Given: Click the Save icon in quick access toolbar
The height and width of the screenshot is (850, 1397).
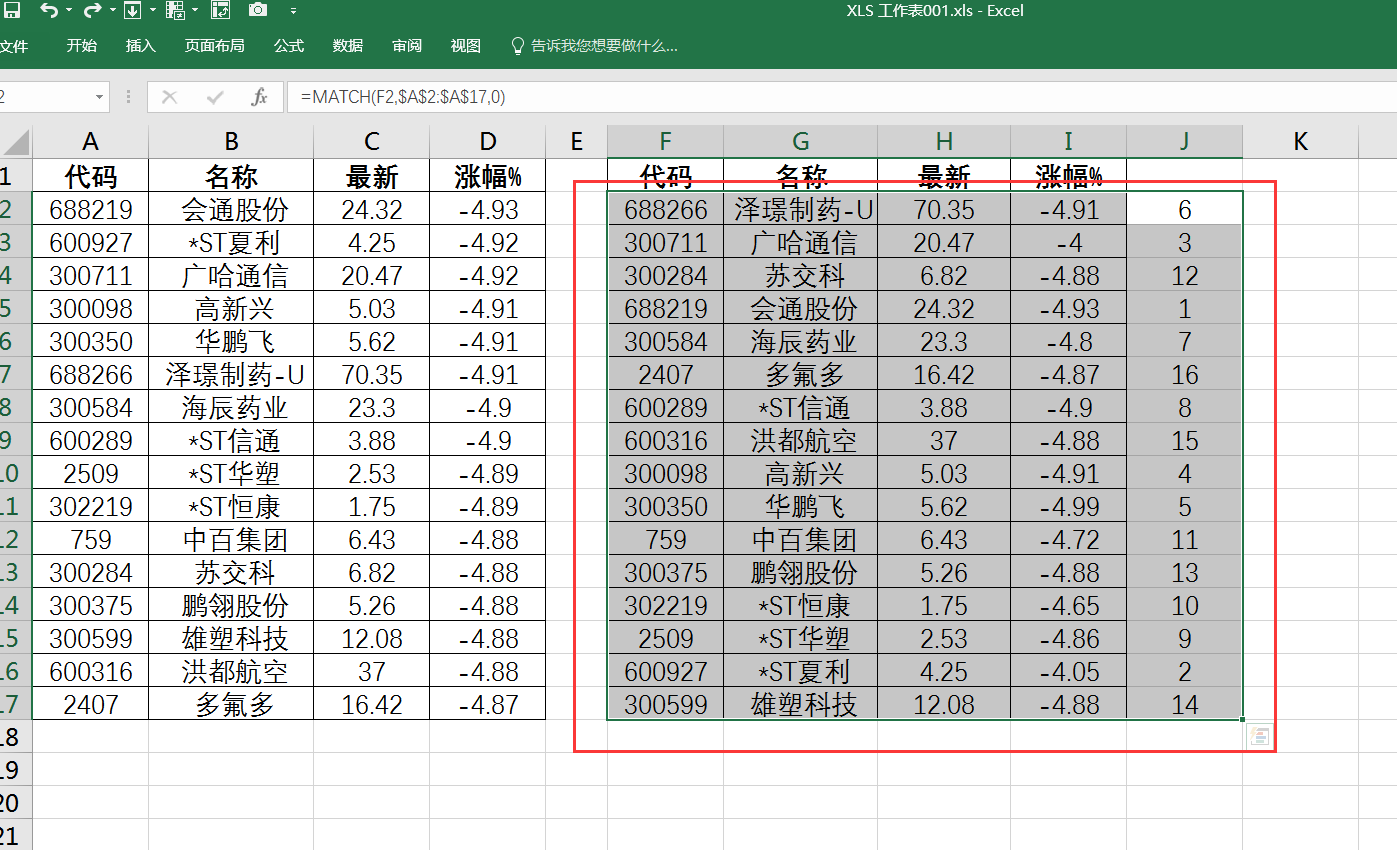Looking at the screenshot, I should tap(11, 11).
